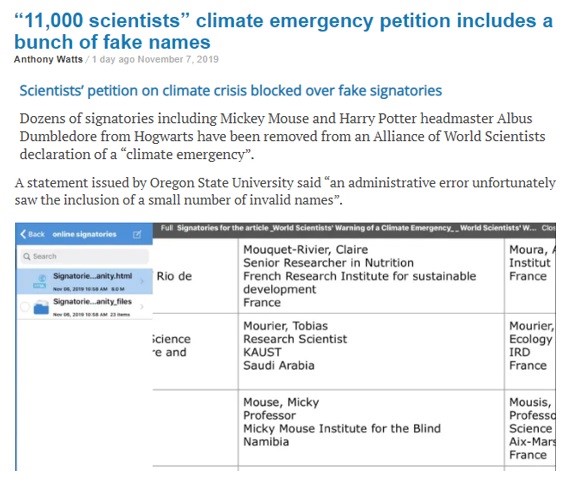Click the Back label in header
The image size is (569, 485).
click(36, 234)
